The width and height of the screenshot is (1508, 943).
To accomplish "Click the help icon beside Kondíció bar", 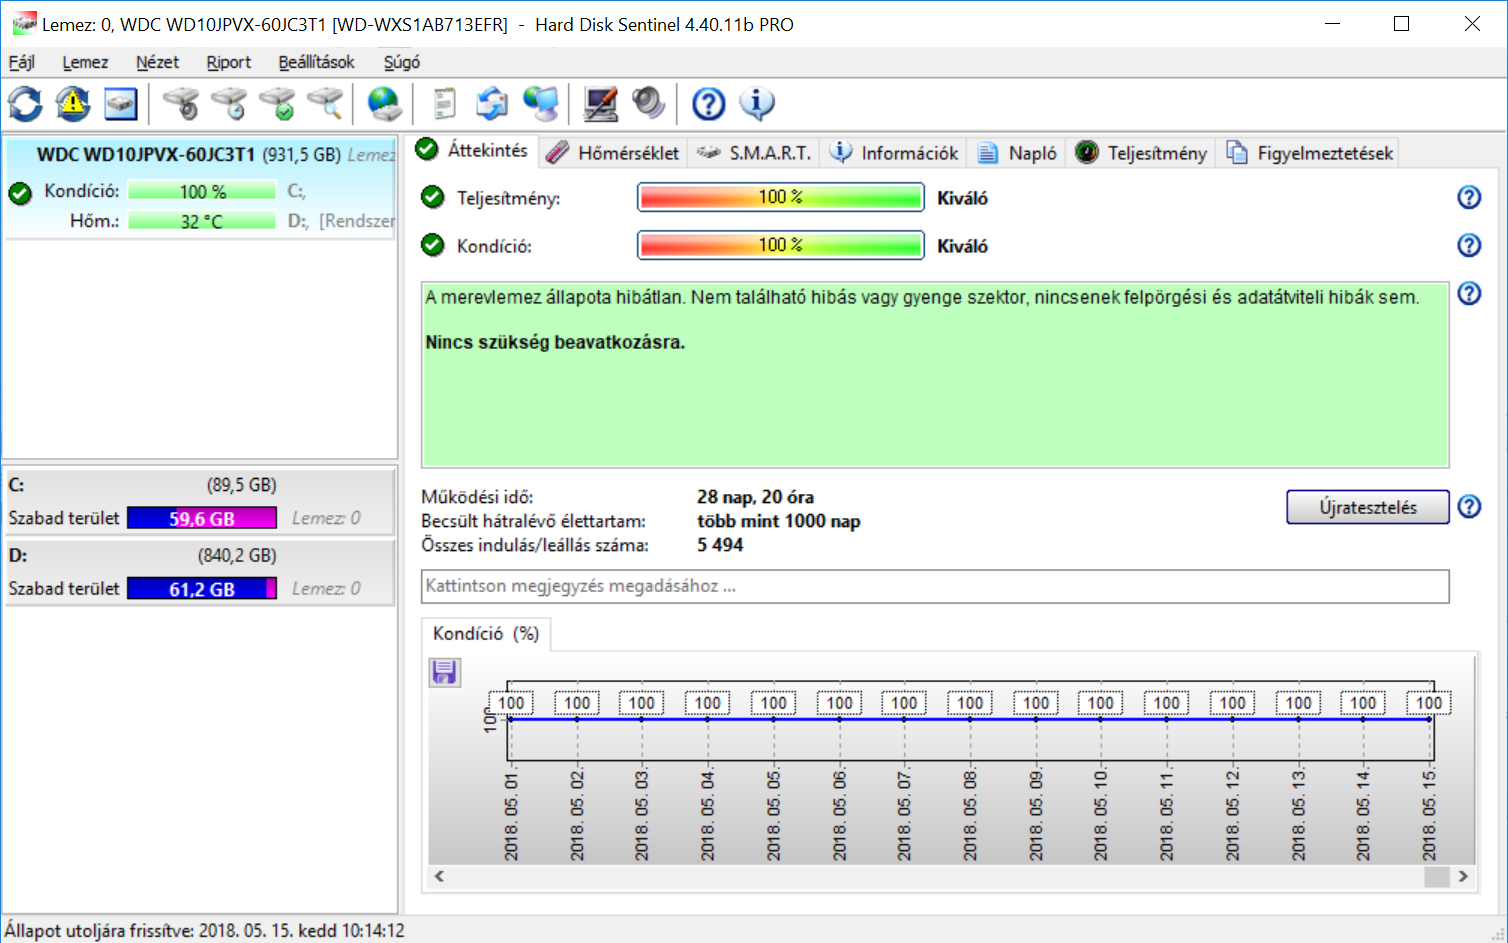I will point(1469,245).
